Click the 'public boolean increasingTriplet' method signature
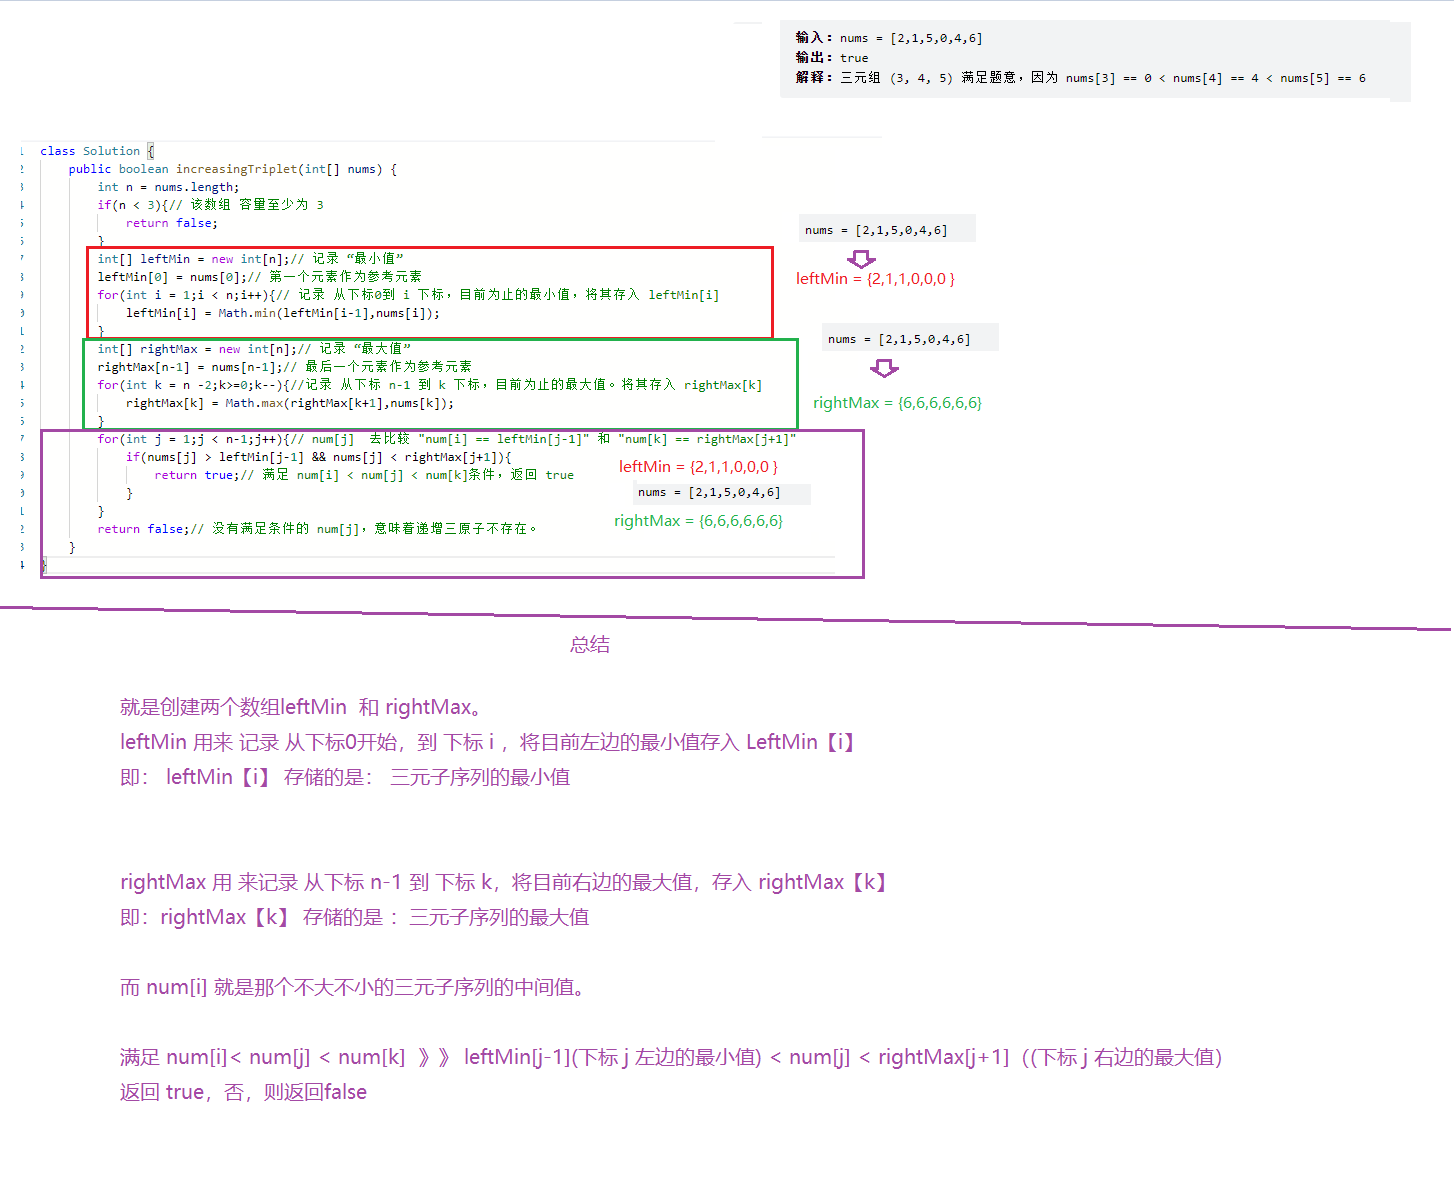Image resolution: width=1454 pixels, height=1181 pixels. [x=232, y=169]
